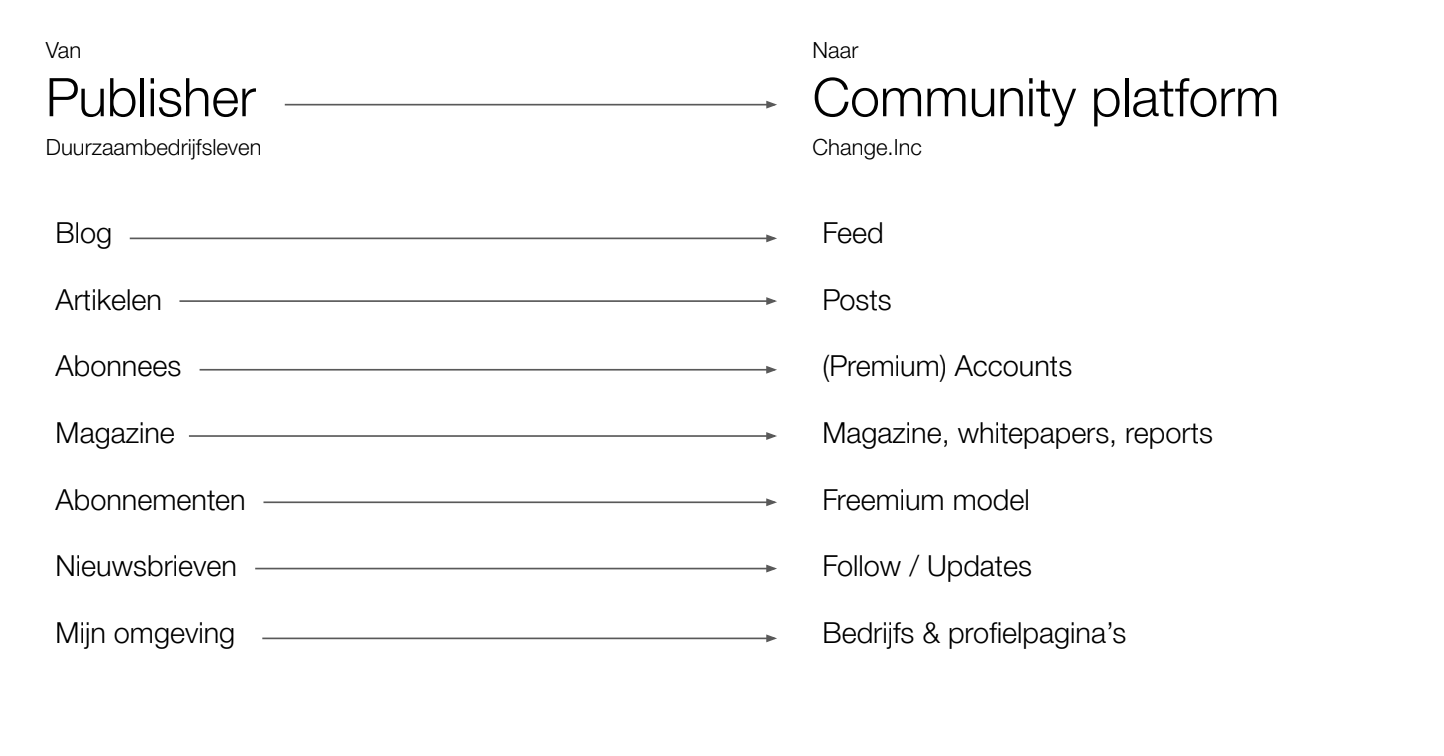Click Magazine, whitepapers, reports text
1444x756 pixels.
pyautogui.click(x=1018, y=435)
